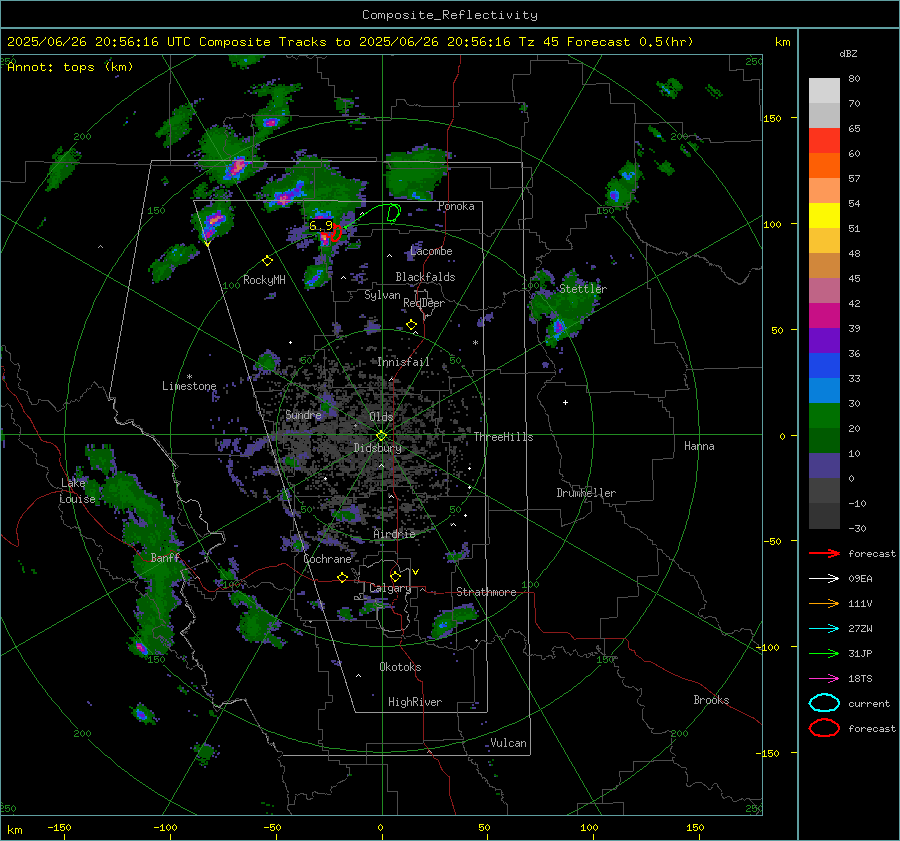Screen dimensions: 900x841
Task: Click the red forecast ellipse in legend
Action: [x=824, y=728]
